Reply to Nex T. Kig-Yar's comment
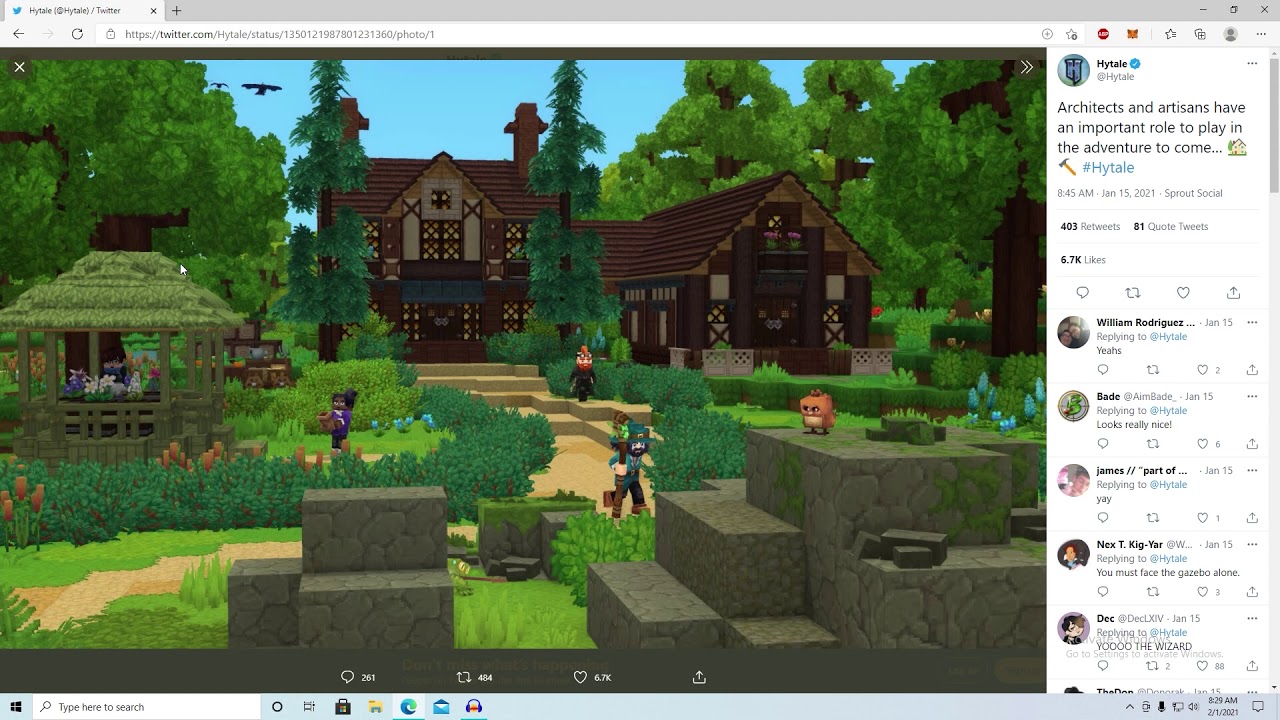The image size is (1280, 720). point(1103,592)
